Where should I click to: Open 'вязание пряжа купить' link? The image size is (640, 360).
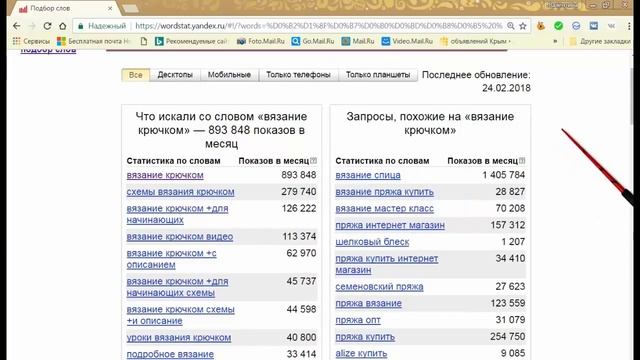tap(384, 192)
